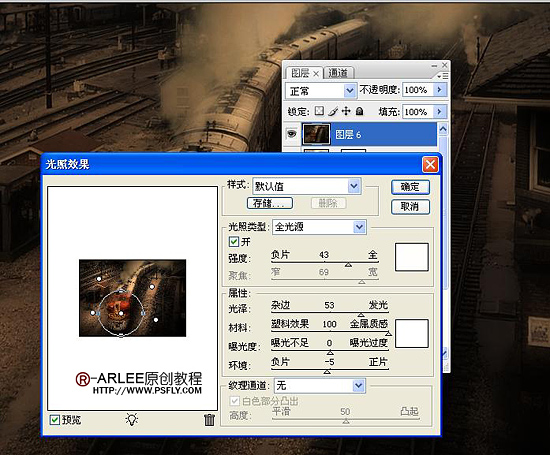Toggle lock all padlock icon

(359, 111)
